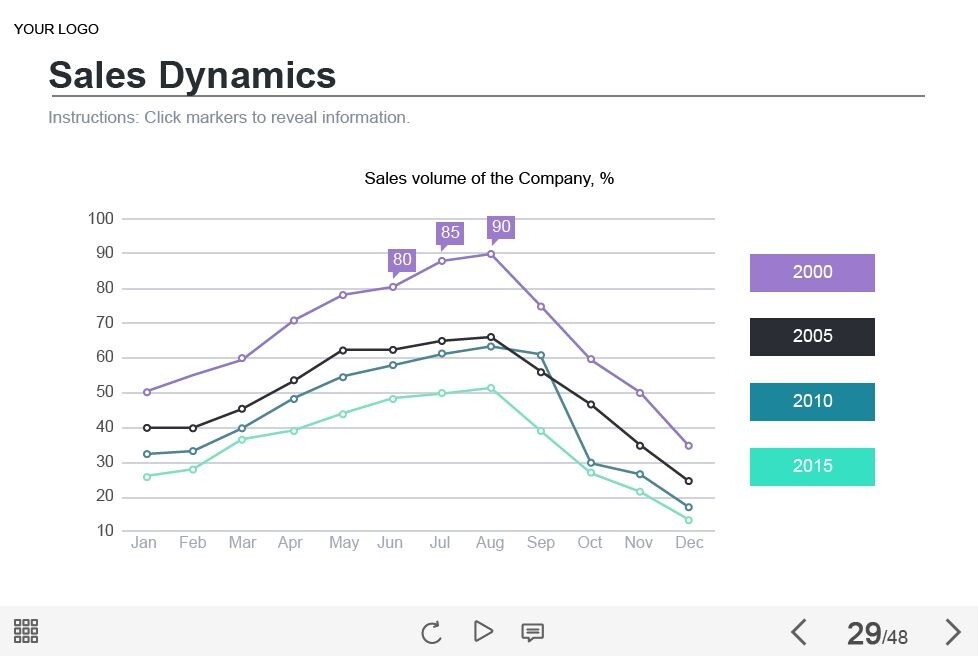
Task: Click the purple marker labeled 80
Action: tap(401, 260)
